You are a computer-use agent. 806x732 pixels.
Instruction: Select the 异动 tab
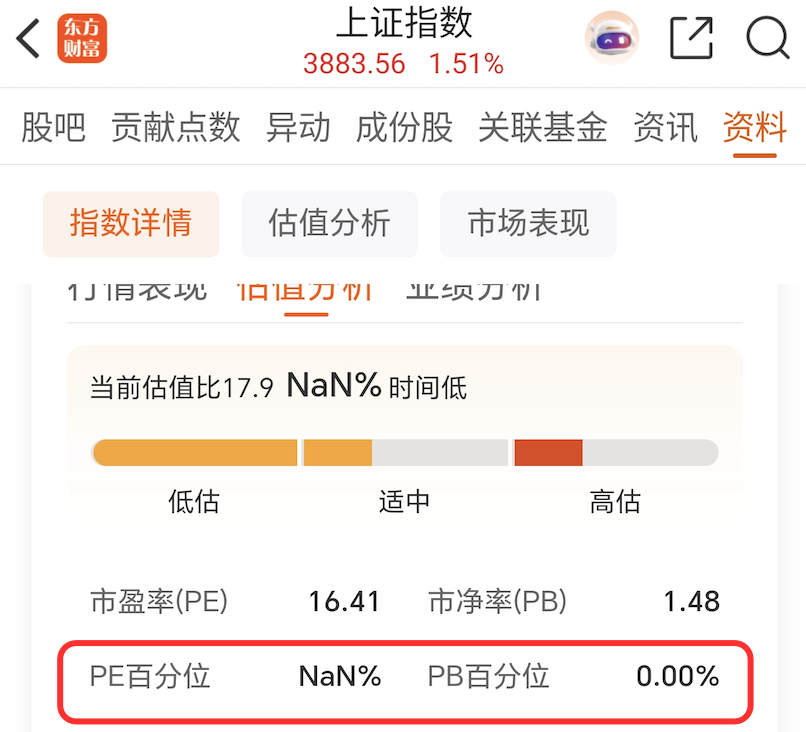pyautogui.click(x=298, y=127)
